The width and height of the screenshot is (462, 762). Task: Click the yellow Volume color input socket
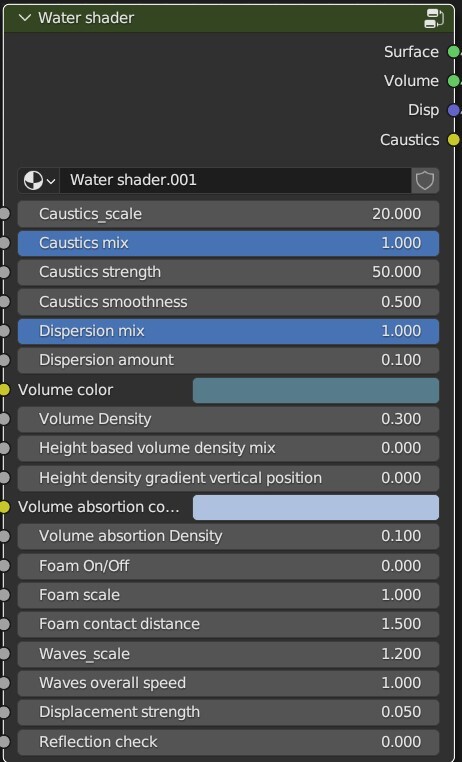[x=4, y=390]
